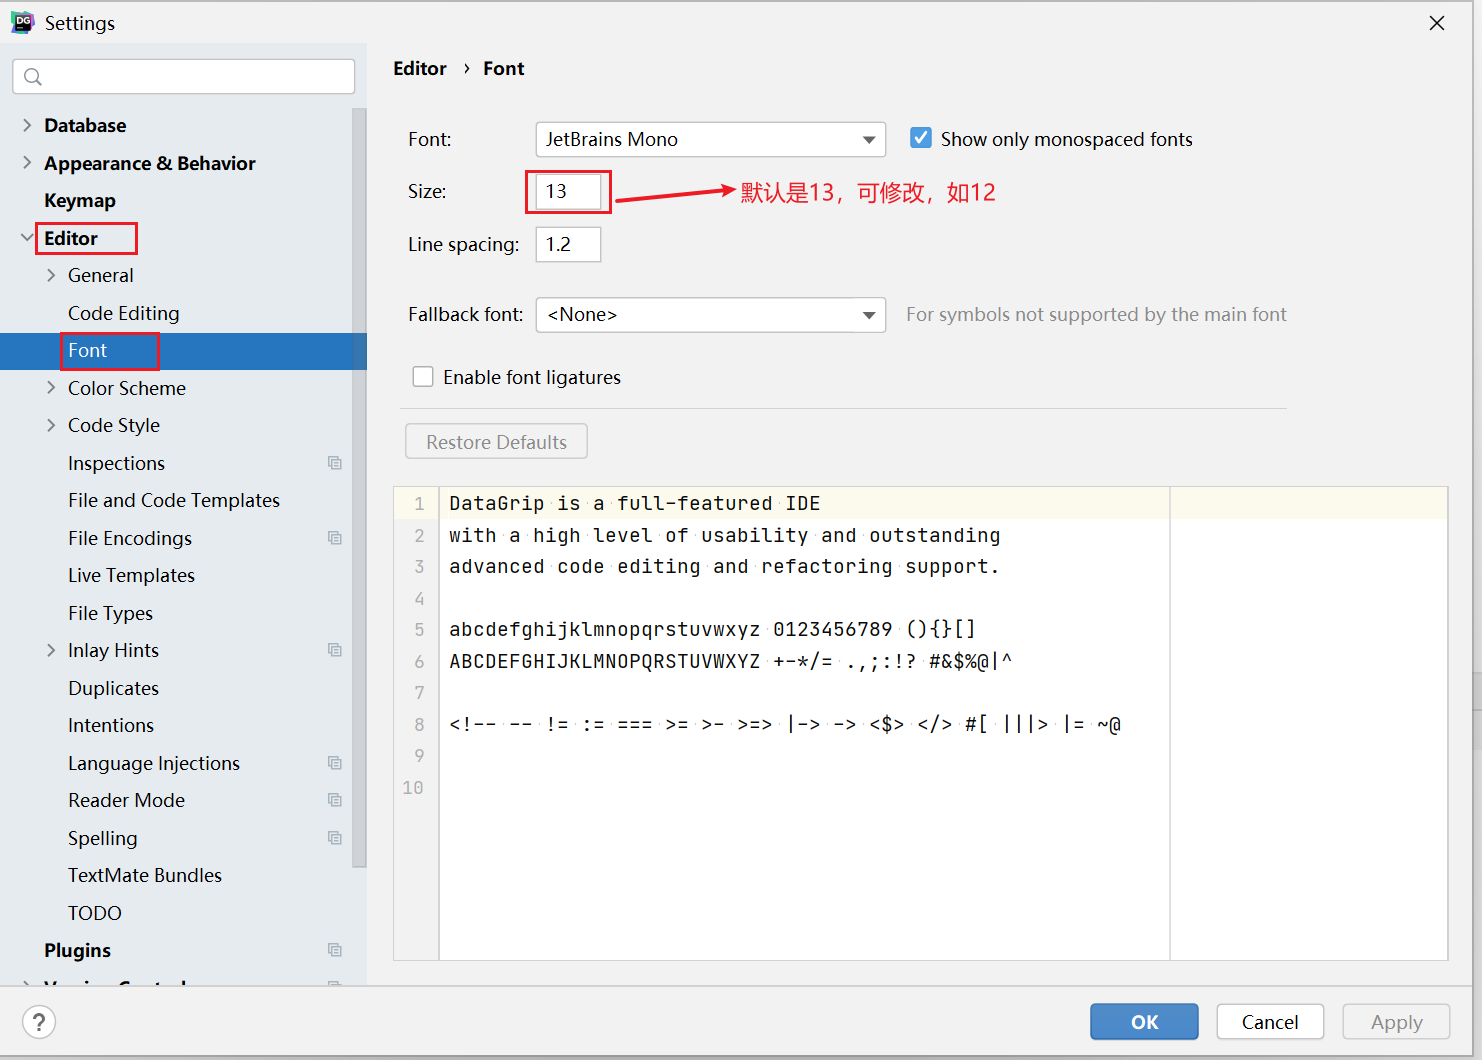Click the project-level icon beside Language Injections

tap(335, 763)
